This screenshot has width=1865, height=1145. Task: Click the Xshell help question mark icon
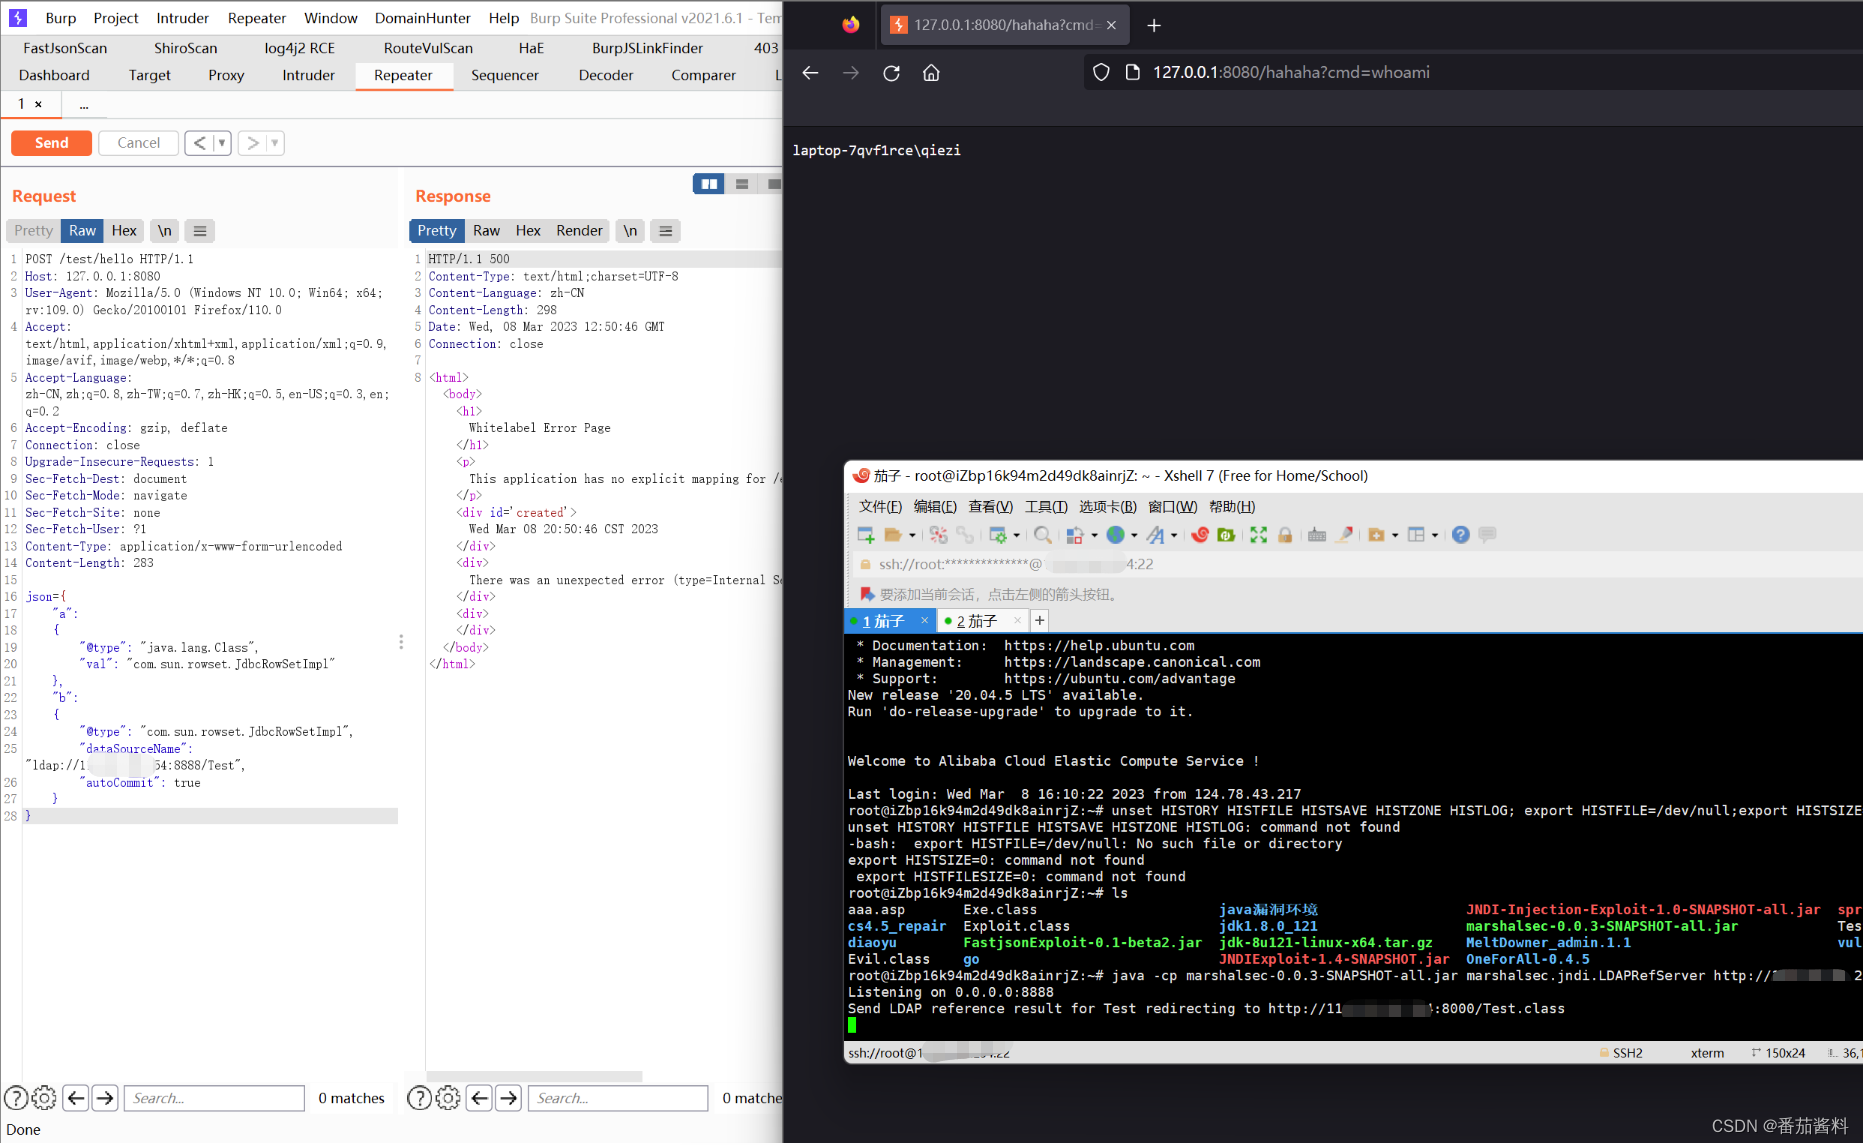click(1461, 535)
